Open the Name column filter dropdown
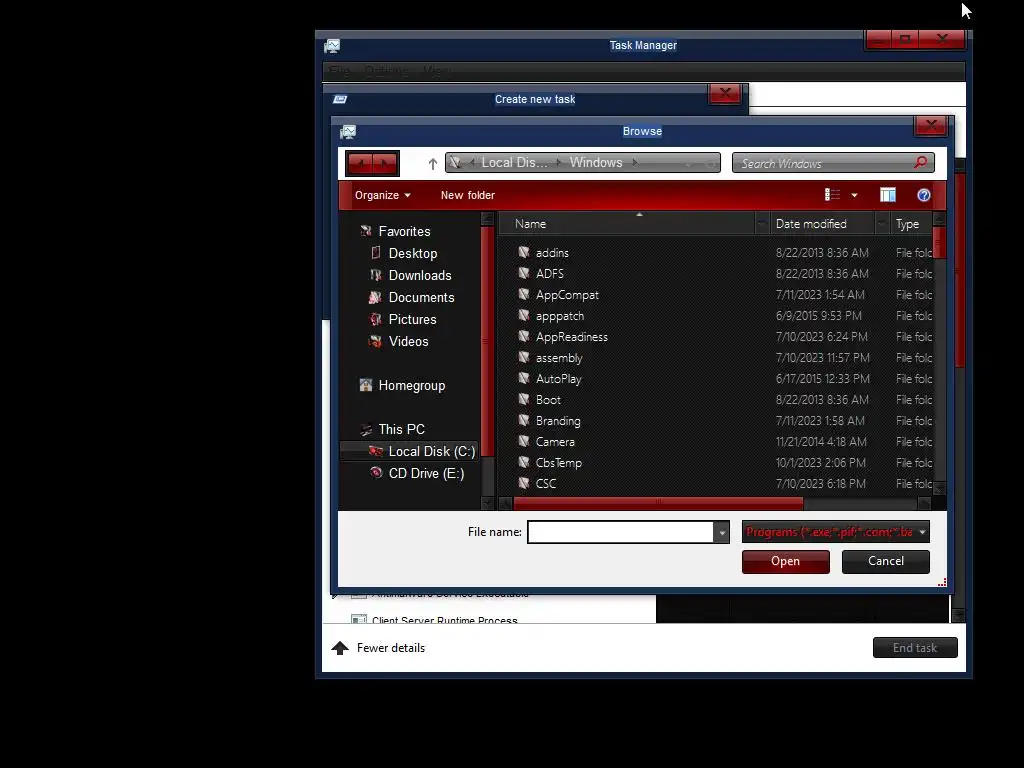This screenshot has height=768, width=1024. [x=762, y=224]
